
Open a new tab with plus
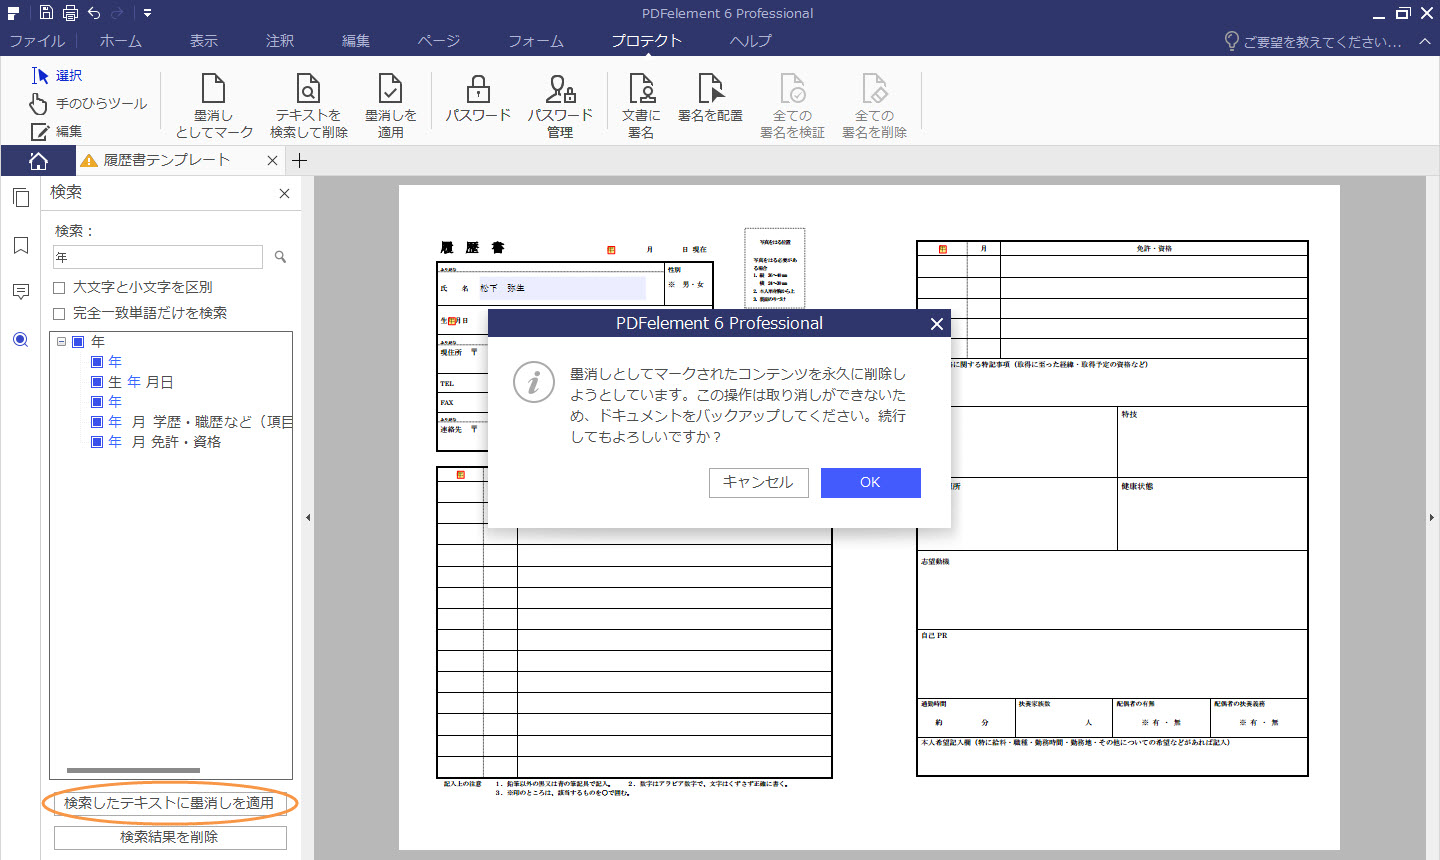click(299, 160)
